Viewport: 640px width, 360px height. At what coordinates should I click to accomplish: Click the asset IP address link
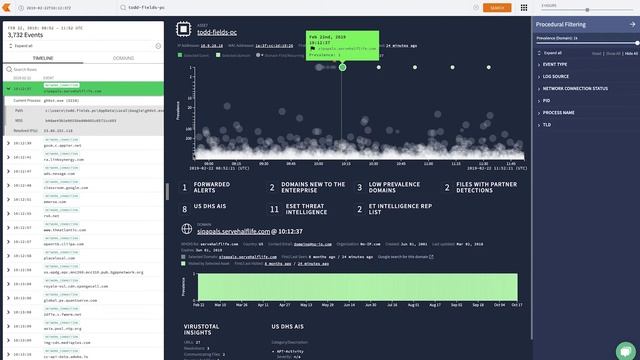[x=211, y=46]
